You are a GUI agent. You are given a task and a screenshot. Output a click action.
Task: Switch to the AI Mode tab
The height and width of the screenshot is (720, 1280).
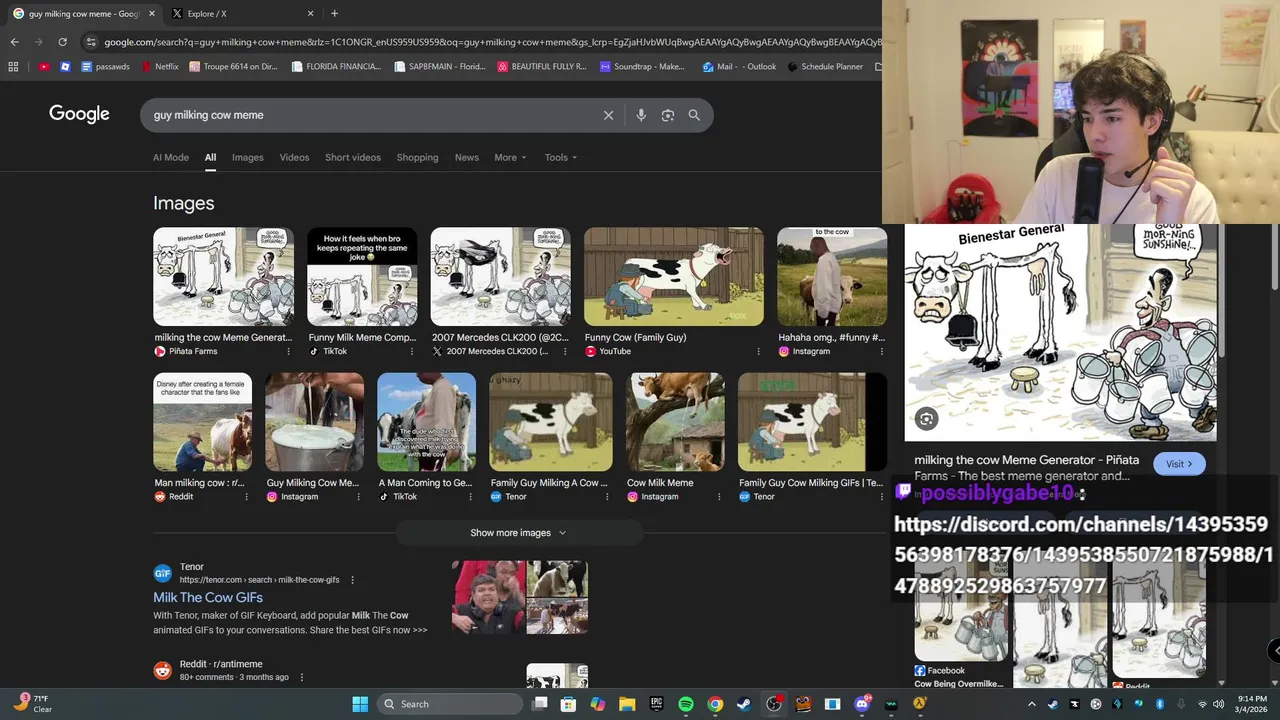[171, 157]
